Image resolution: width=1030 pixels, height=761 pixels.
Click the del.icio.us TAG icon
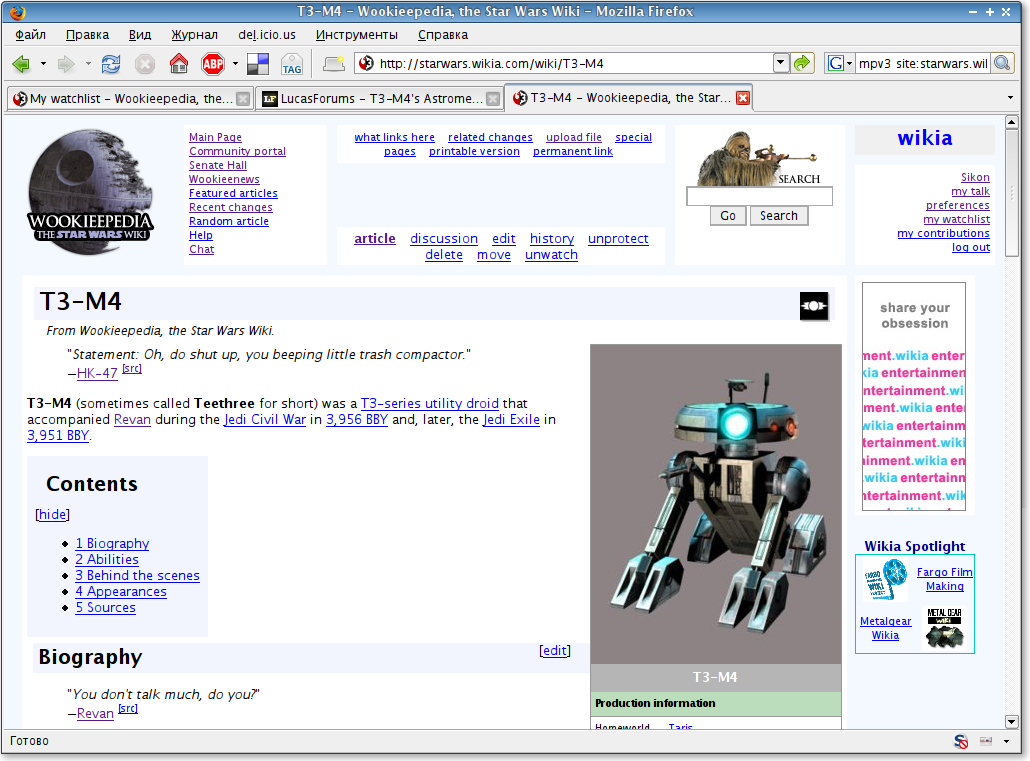292,64
